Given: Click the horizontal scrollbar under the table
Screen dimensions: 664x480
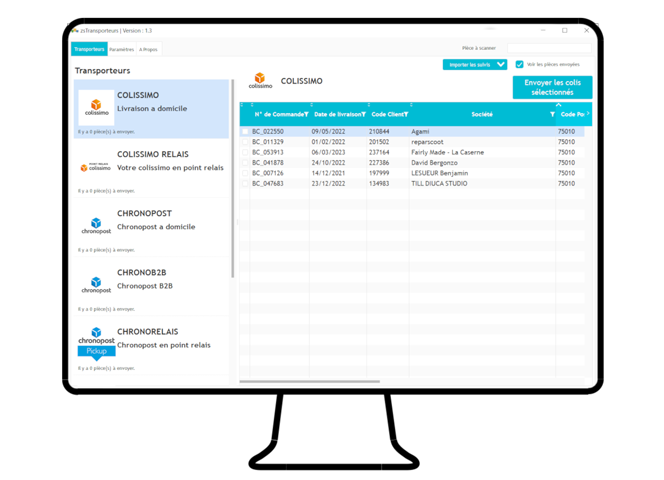Looking at the screenshot, I should coord(310,381).
